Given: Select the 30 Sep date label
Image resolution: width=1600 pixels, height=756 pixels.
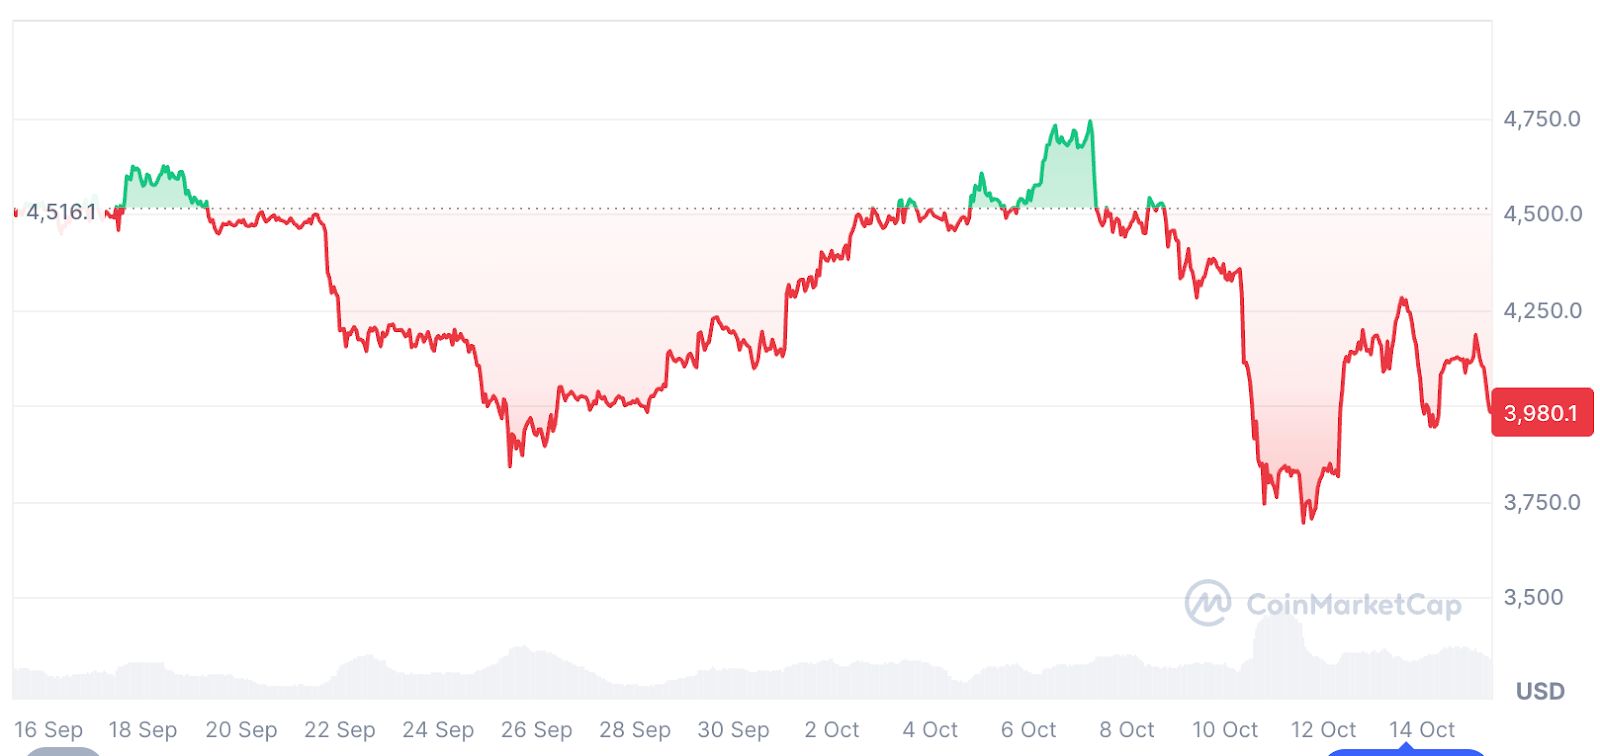Looking at the screenshot, I should pos(733,730).
